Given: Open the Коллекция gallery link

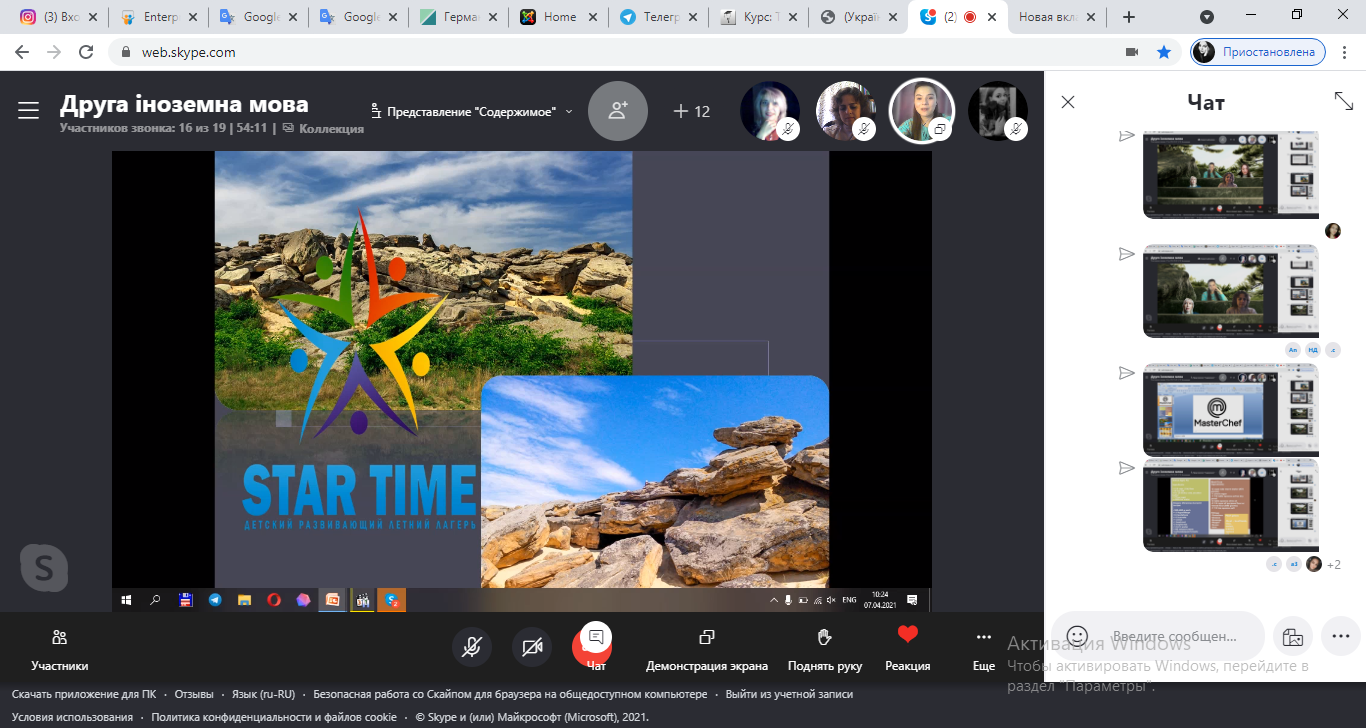Looking at the screenshot, I should [323, 128].
